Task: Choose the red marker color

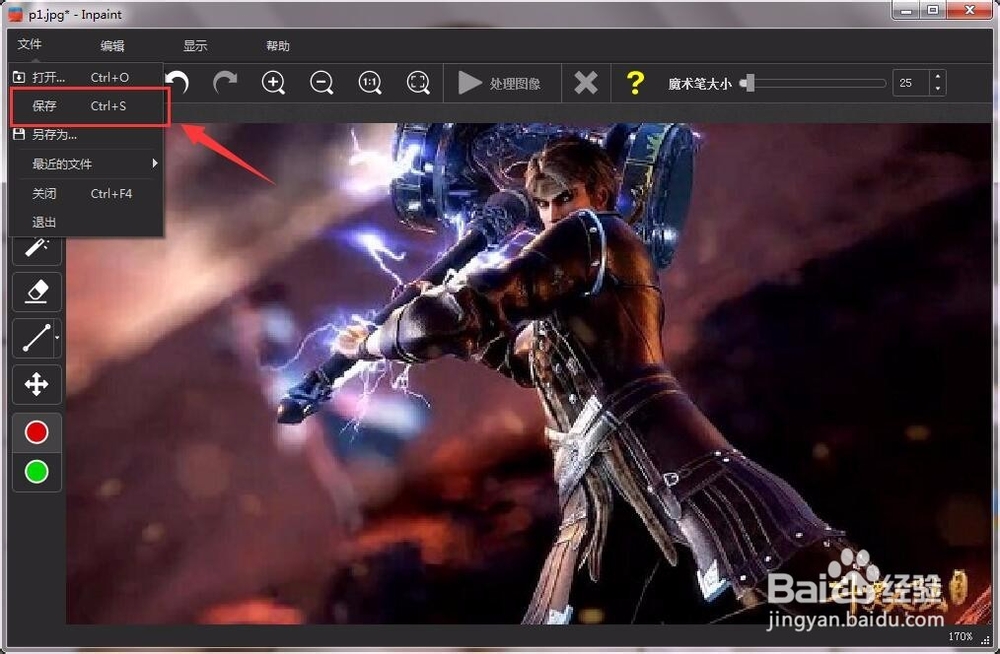Action: click(x=36, y=433)
